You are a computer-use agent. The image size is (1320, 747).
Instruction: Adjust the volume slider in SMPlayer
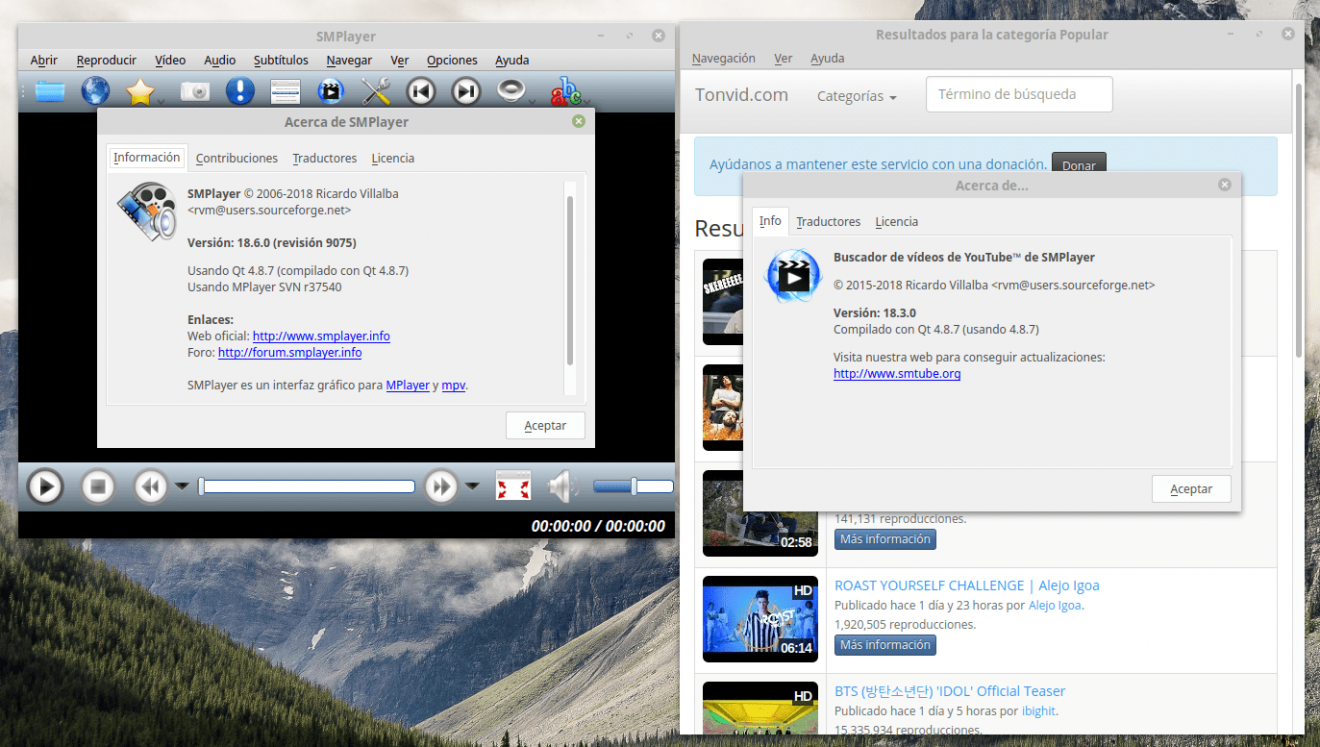click(x=632, y=487)
